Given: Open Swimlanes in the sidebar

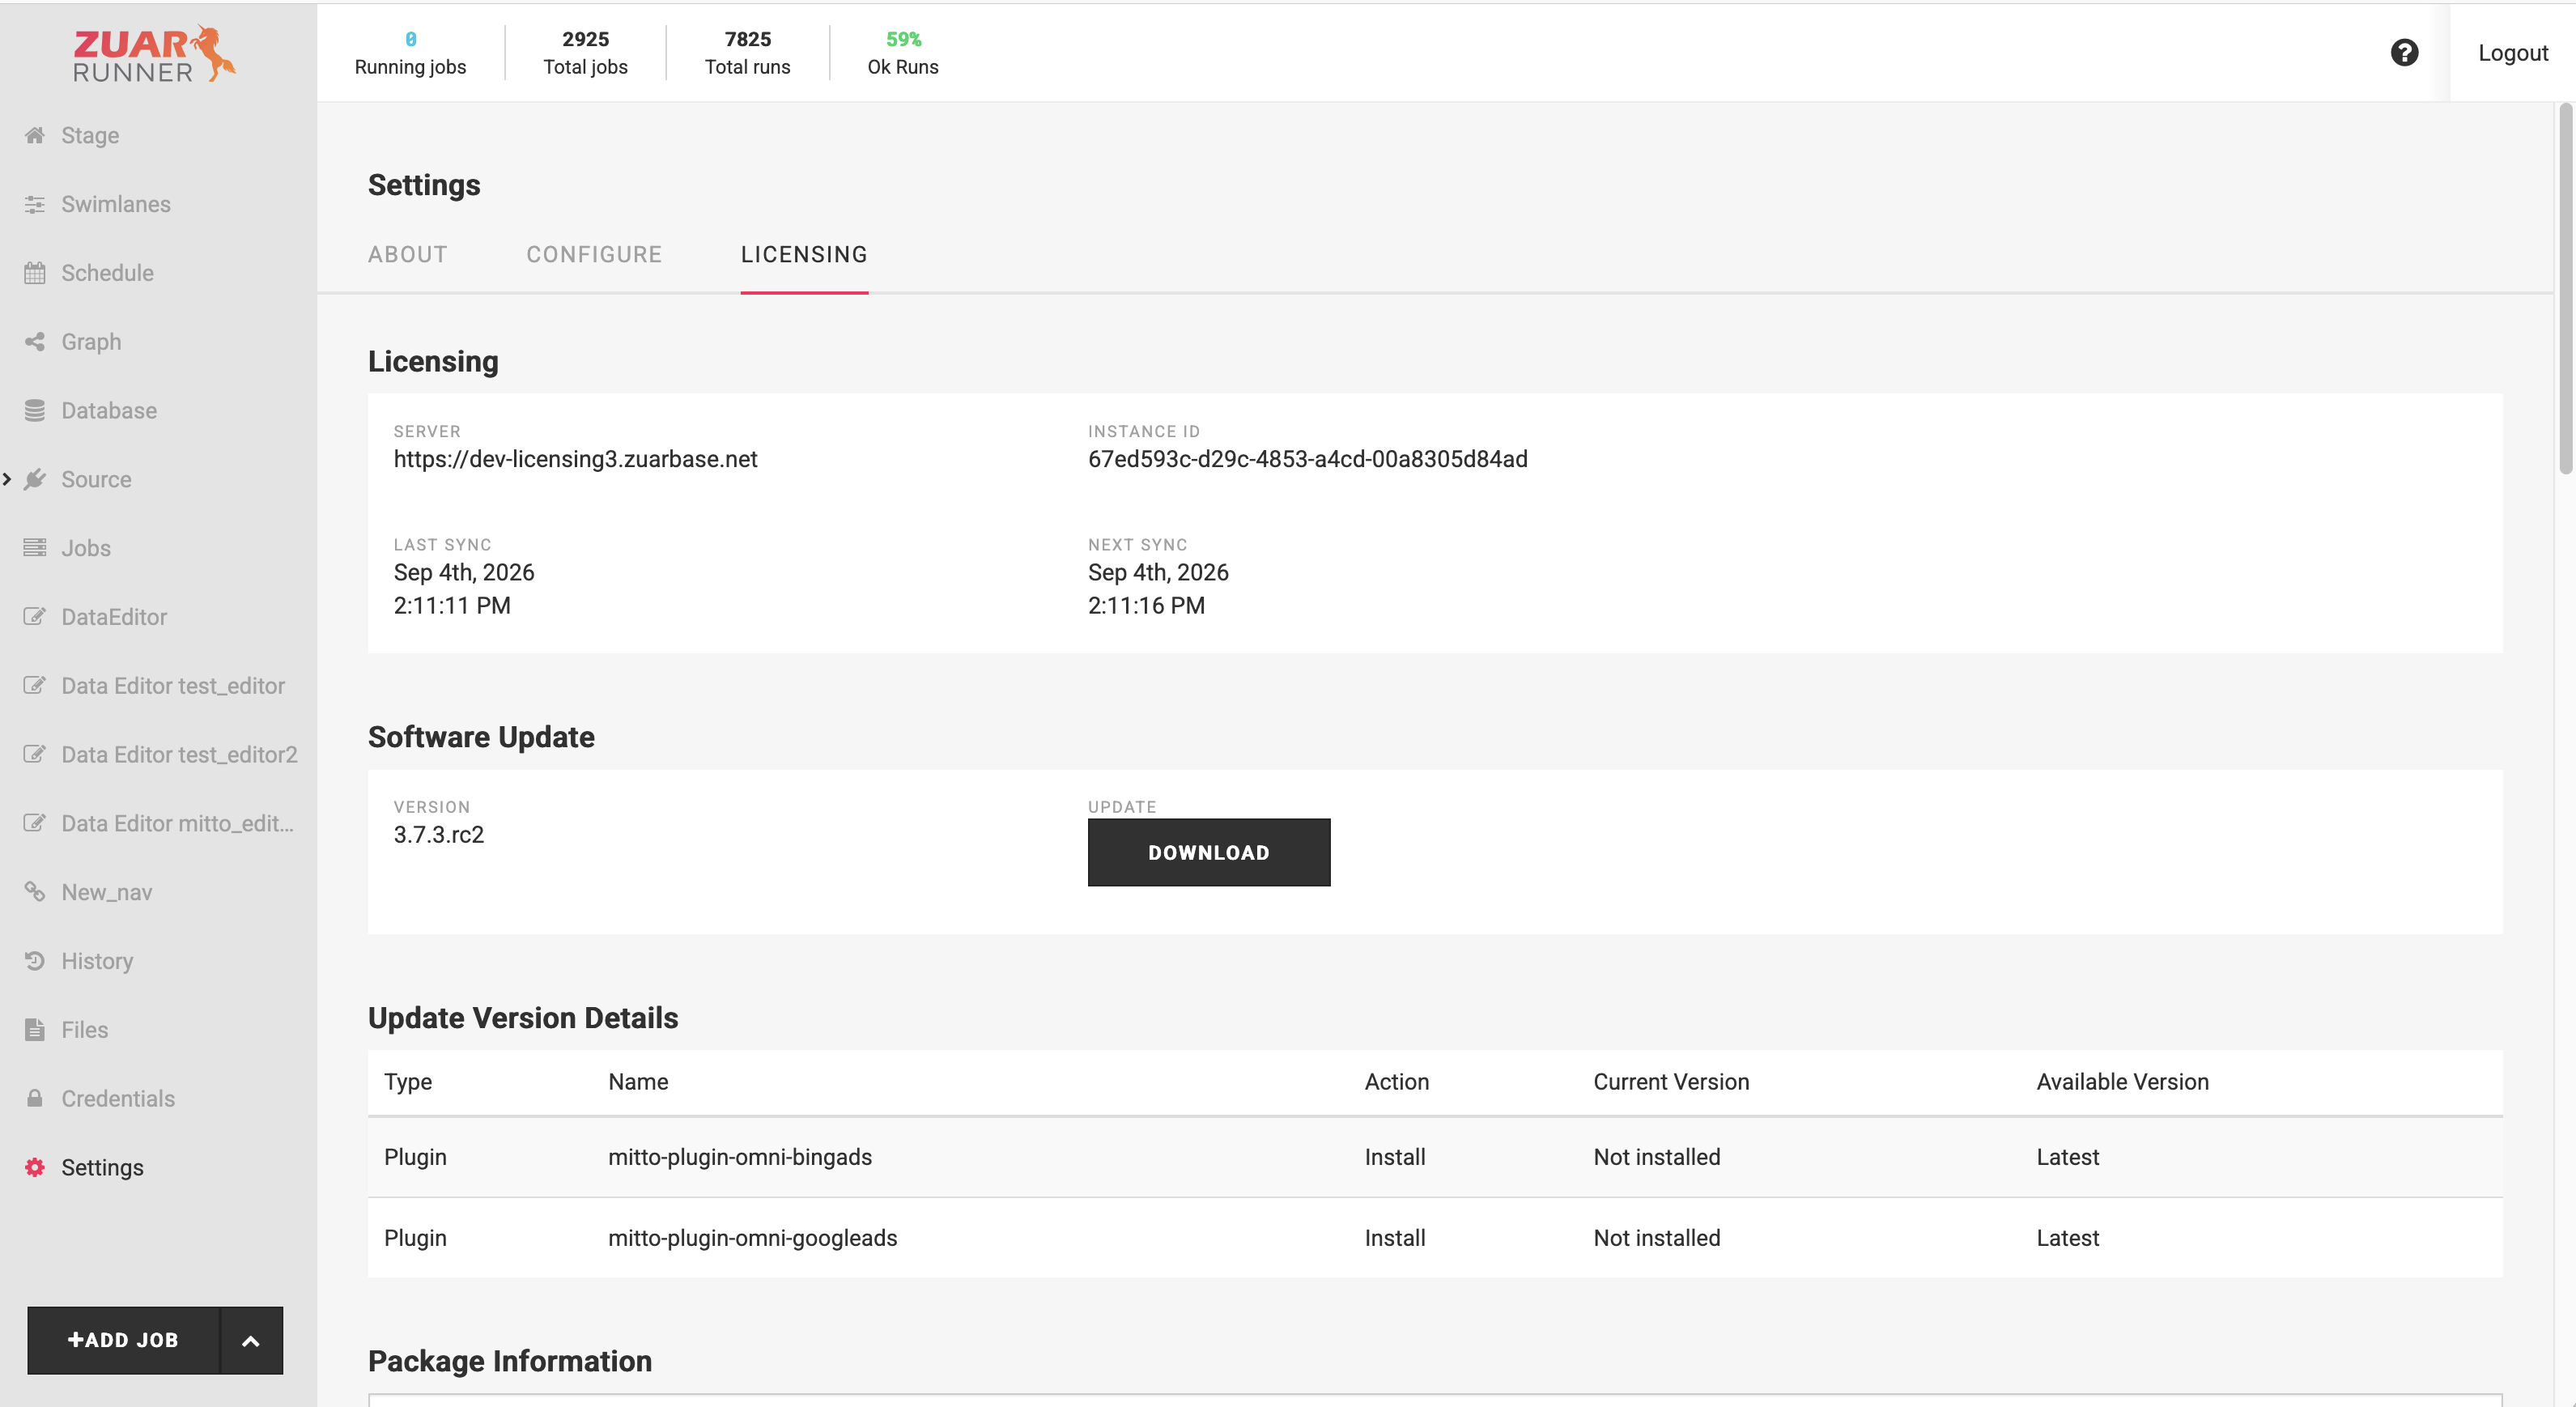Looking at the screenshot, I should [116, 204].
